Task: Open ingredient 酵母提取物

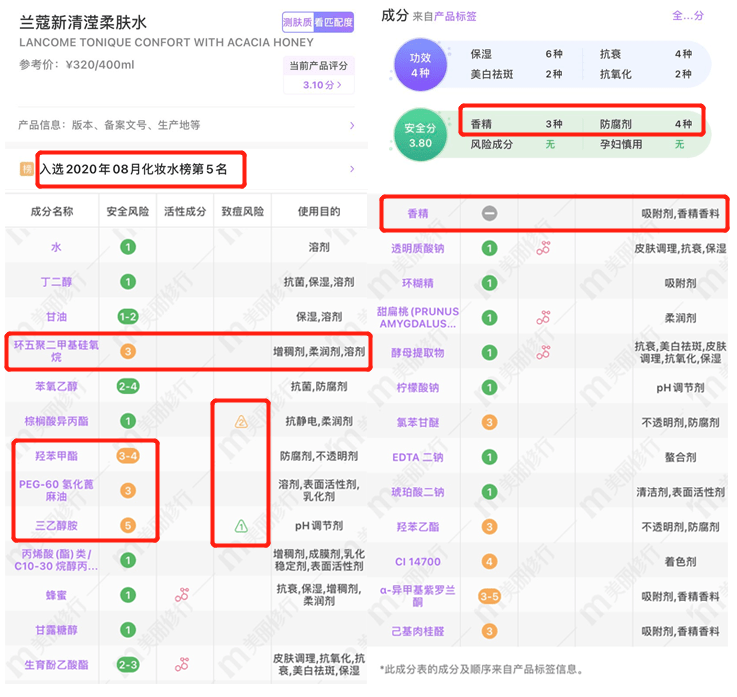Action: (x=418, y=352)
